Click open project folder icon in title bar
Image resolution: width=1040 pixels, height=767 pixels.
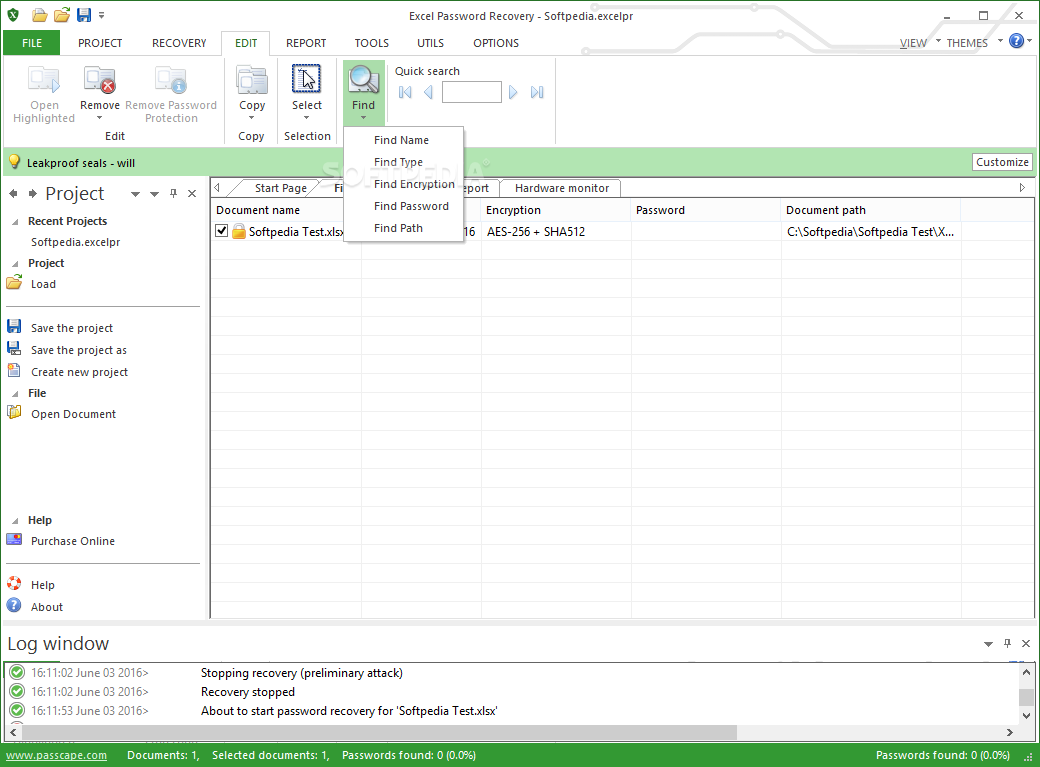(x=62, y=15)
